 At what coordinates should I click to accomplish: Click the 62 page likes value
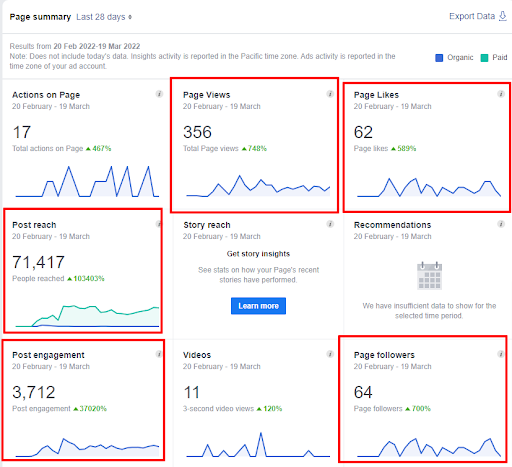pos(363,132)
